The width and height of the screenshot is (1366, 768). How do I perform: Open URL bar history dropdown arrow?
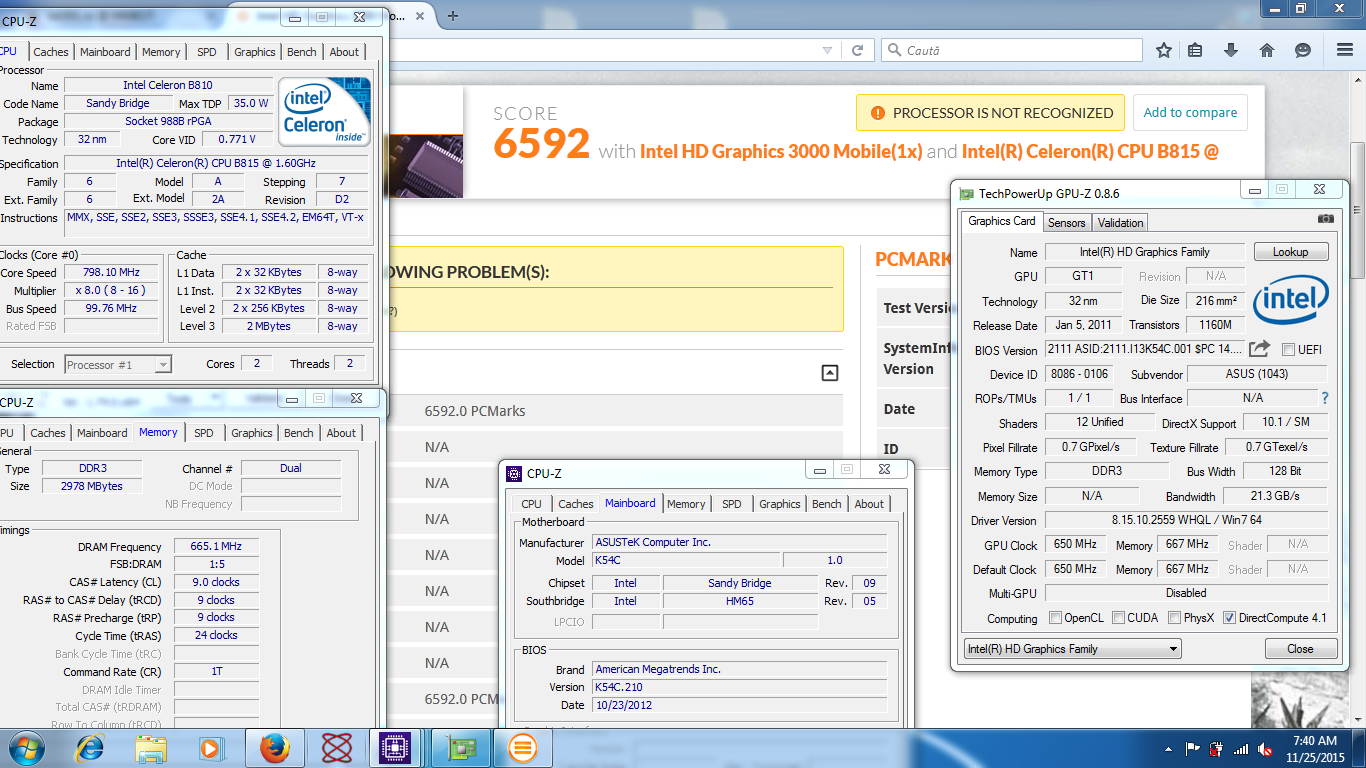pos(826,50)
